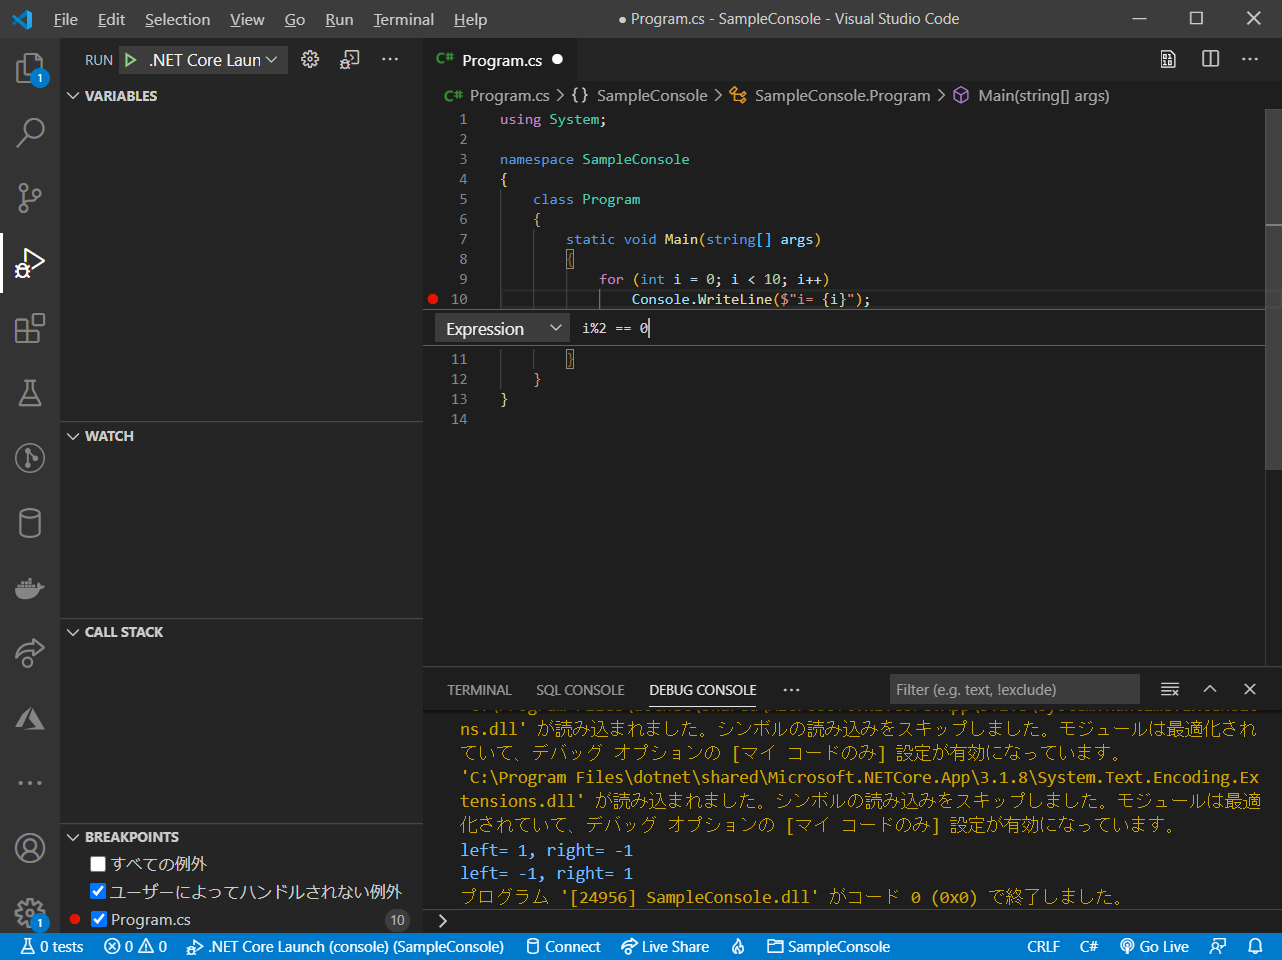Open errors and warnings count in status bar
The width and height of the screenshot is (1282, 960).
pos(135,946)
